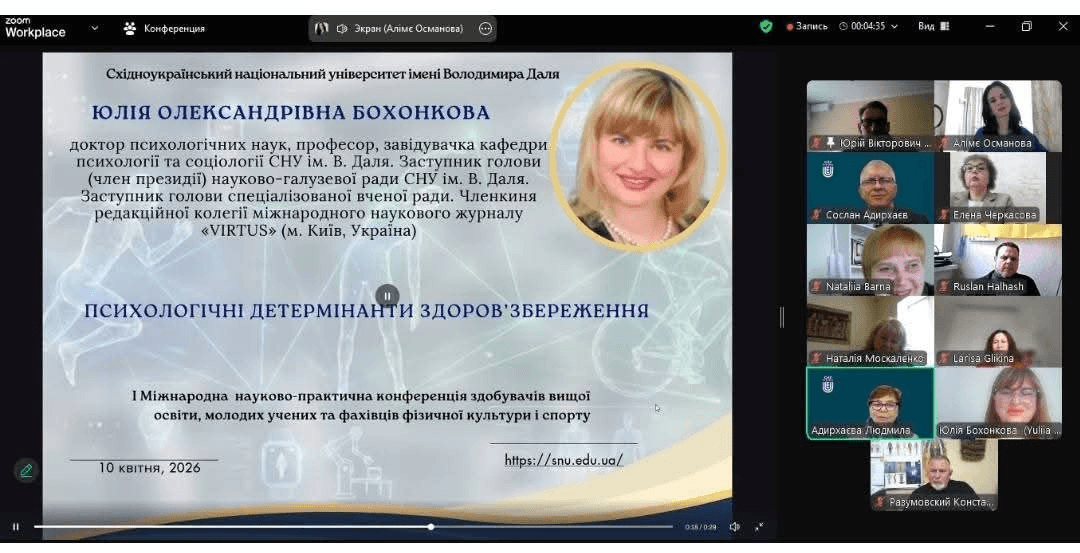This screenshot has height=553, width=1080.
Task: Click muted mic icon on Ruslan Halhash tile
Action: 944,286
